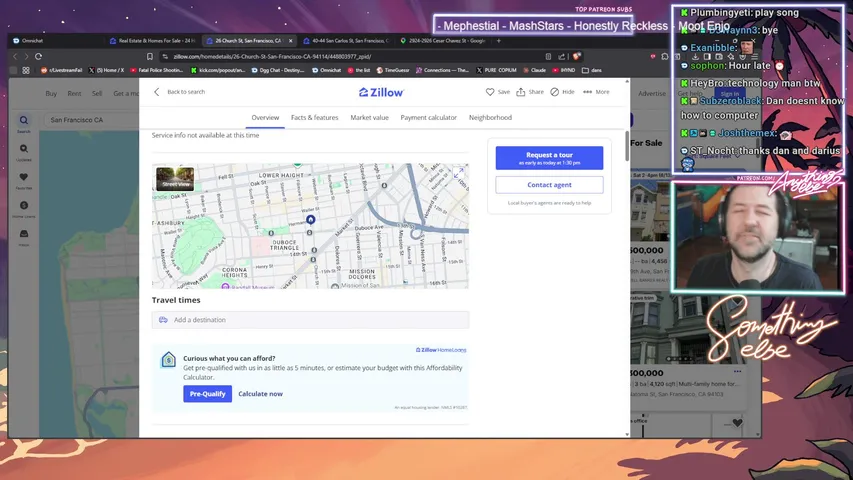Click the home pin marker on the map
The height and width of the screenshot is (480, 853).
pos(311,219)
